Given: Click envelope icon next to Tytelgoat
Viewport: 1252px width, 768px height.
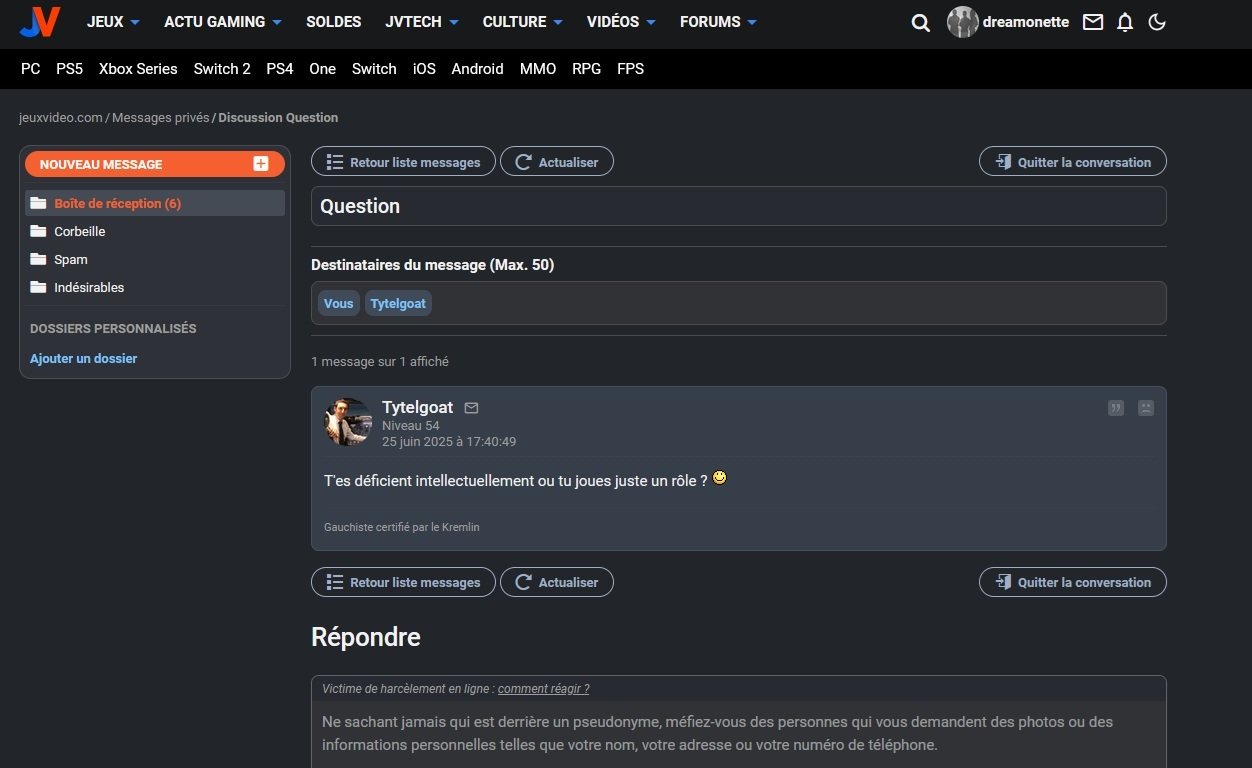Looking at the screenshot, I should pyautogui.click(x=472, y=408).
